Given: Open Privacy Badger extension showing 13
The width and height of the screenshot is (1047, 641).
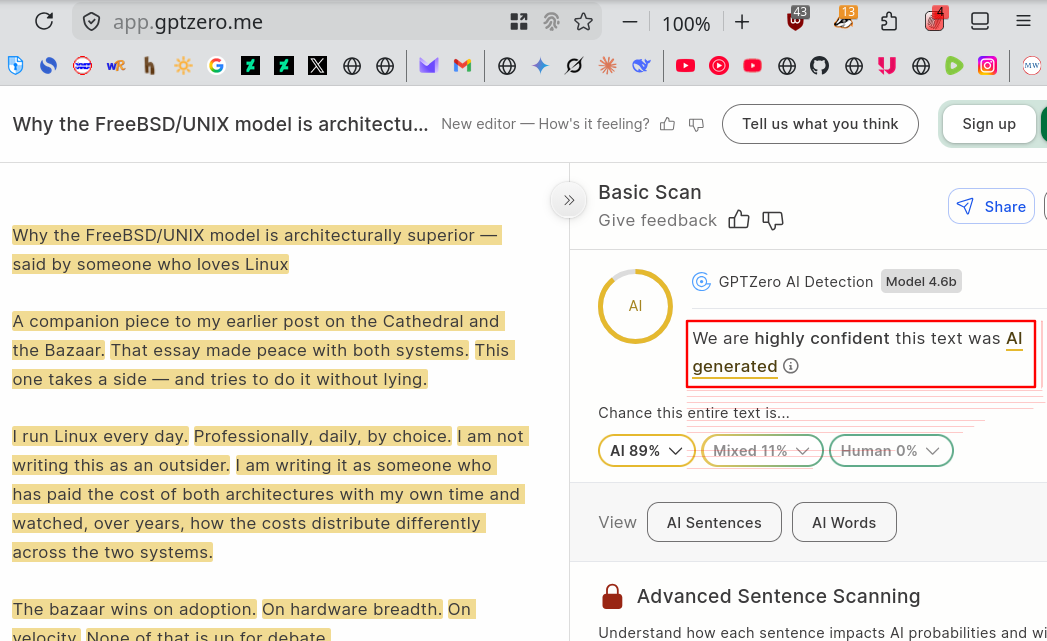Looking at the screenshot, I should (x=845, y=19).
